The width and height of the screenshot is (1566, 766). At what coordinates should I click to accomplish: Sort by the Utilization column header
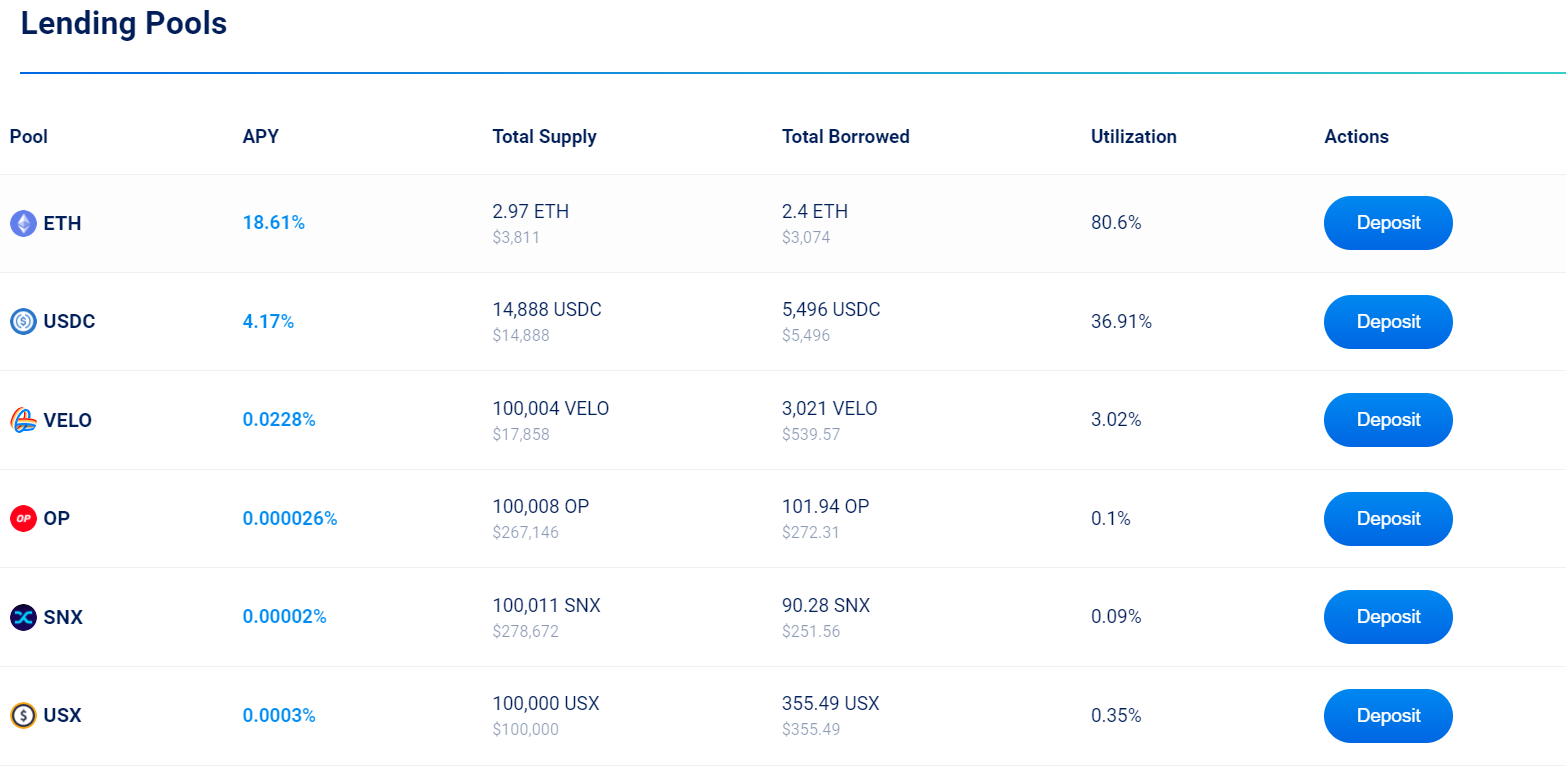(x=1133, y=137)
